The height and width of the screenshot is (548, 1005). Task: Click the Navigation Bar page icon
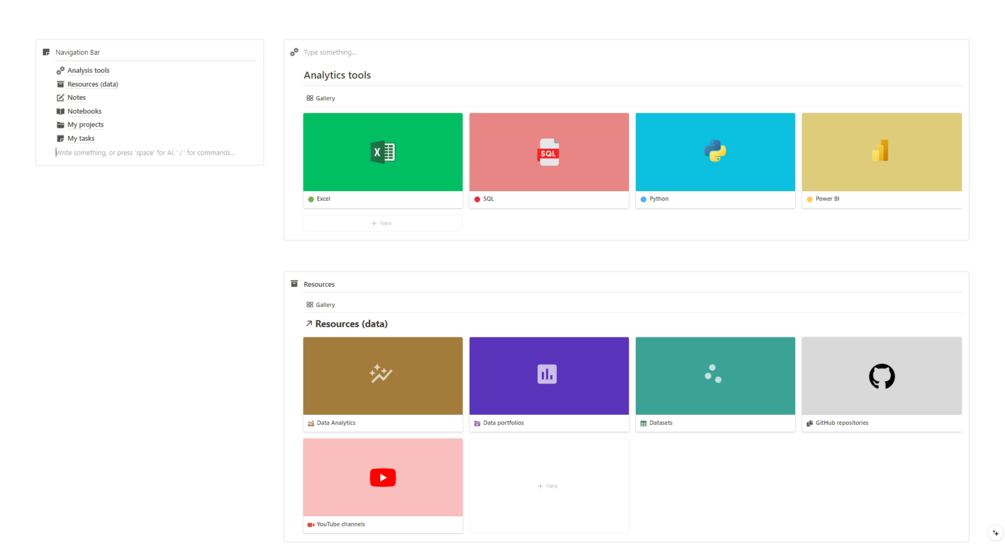pos(46,52)
